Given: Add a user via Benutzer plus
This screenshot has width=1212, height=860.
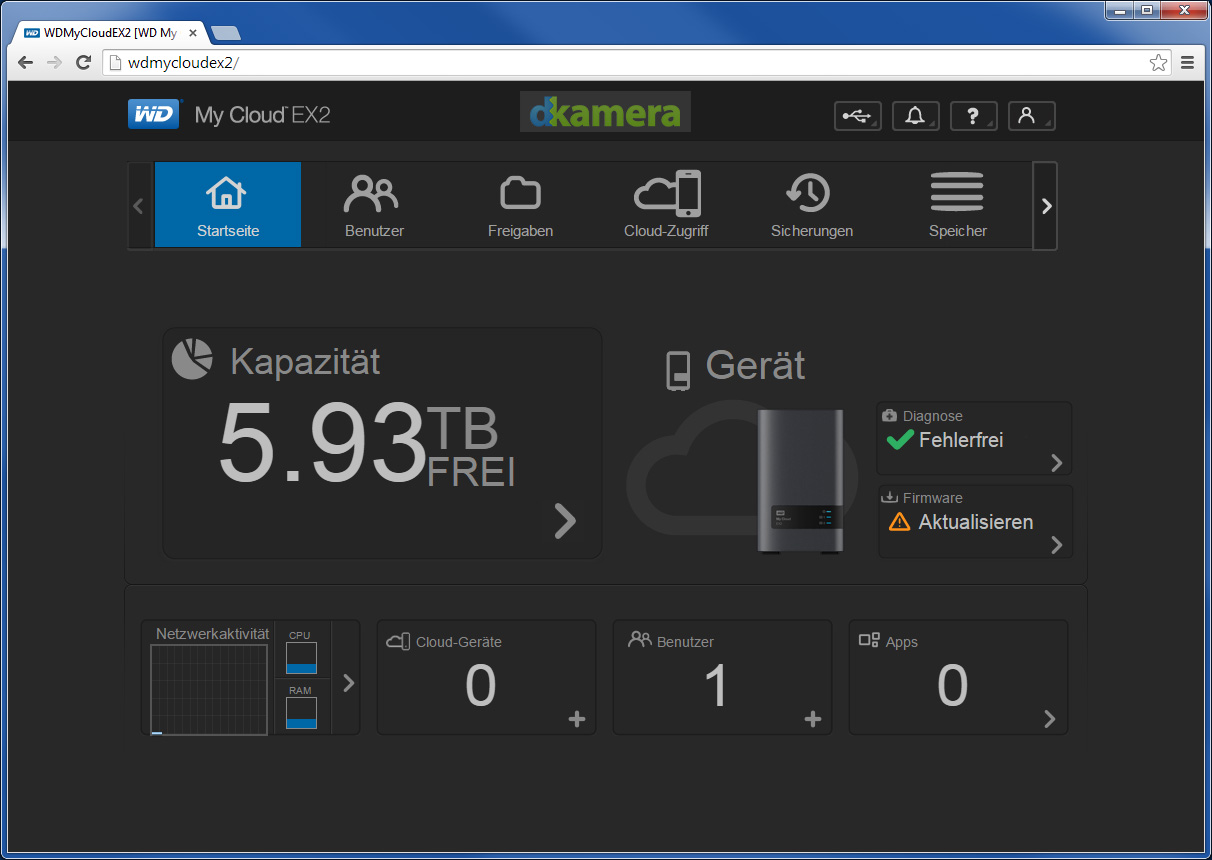Looking at the screenshot, I should 813,718.
